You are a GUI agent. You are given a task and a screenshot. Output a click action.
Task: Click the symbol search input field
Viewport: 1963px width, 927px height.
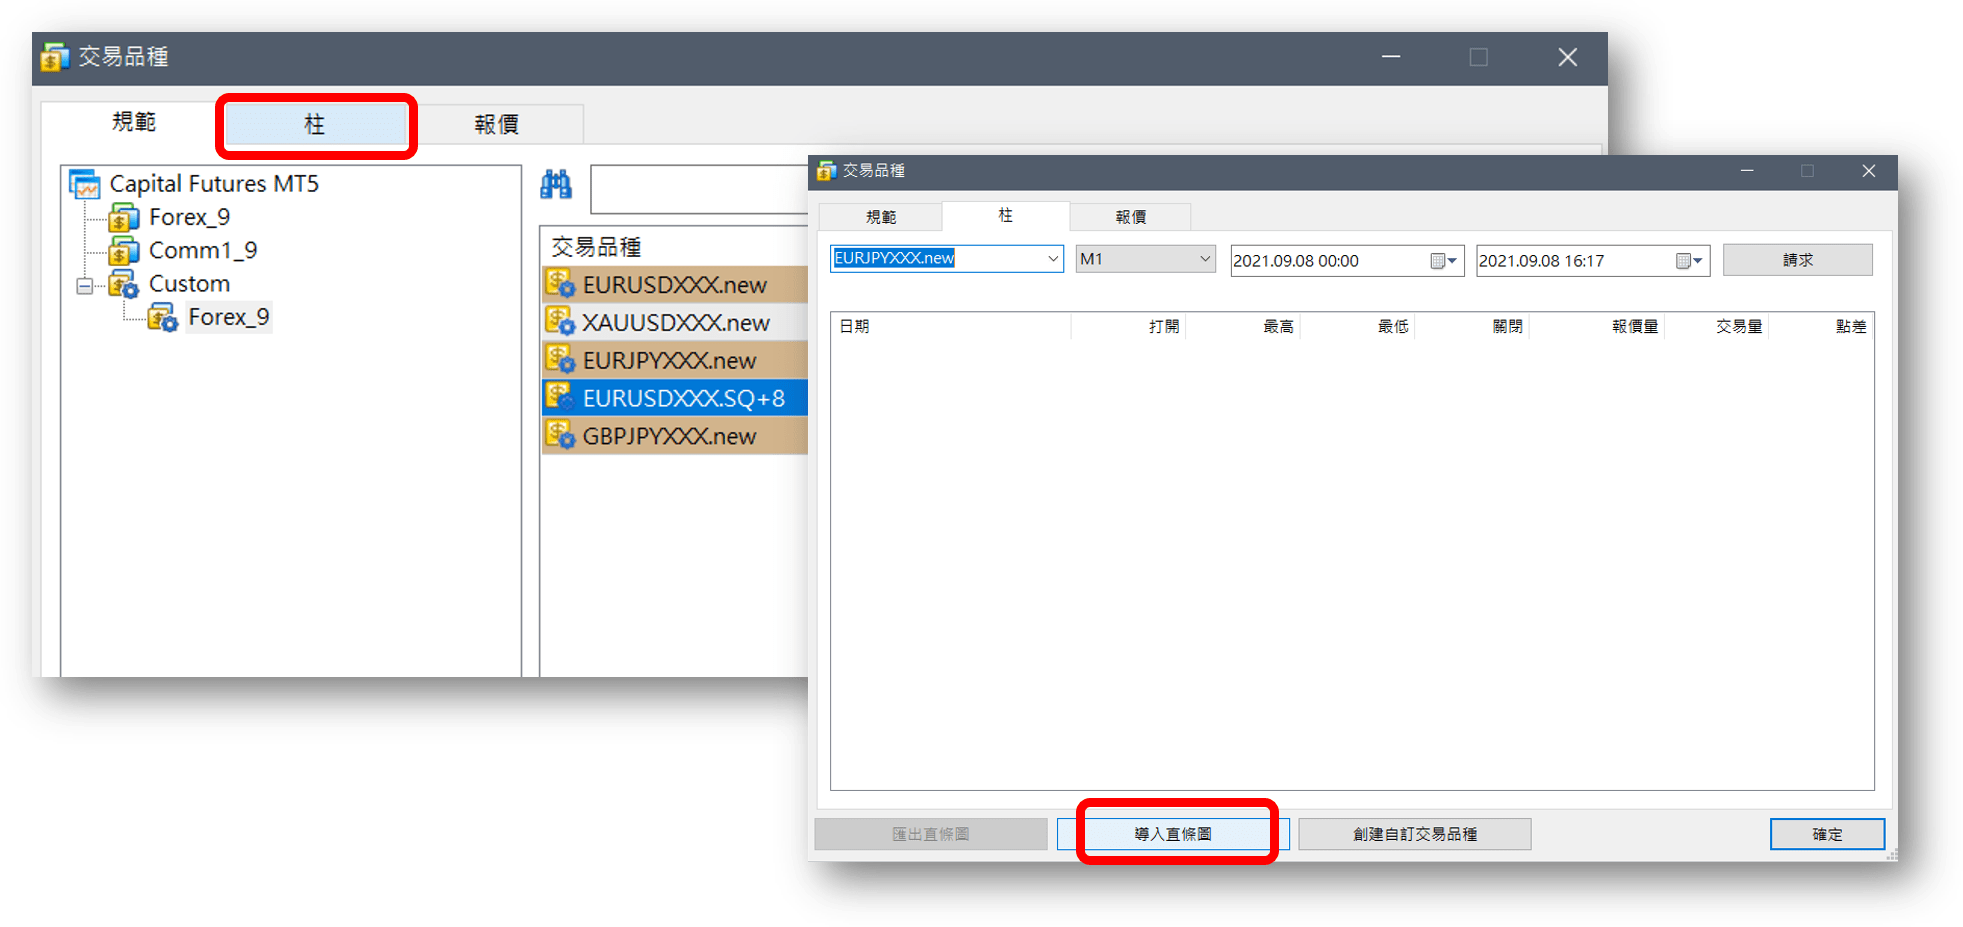(699, 189)
